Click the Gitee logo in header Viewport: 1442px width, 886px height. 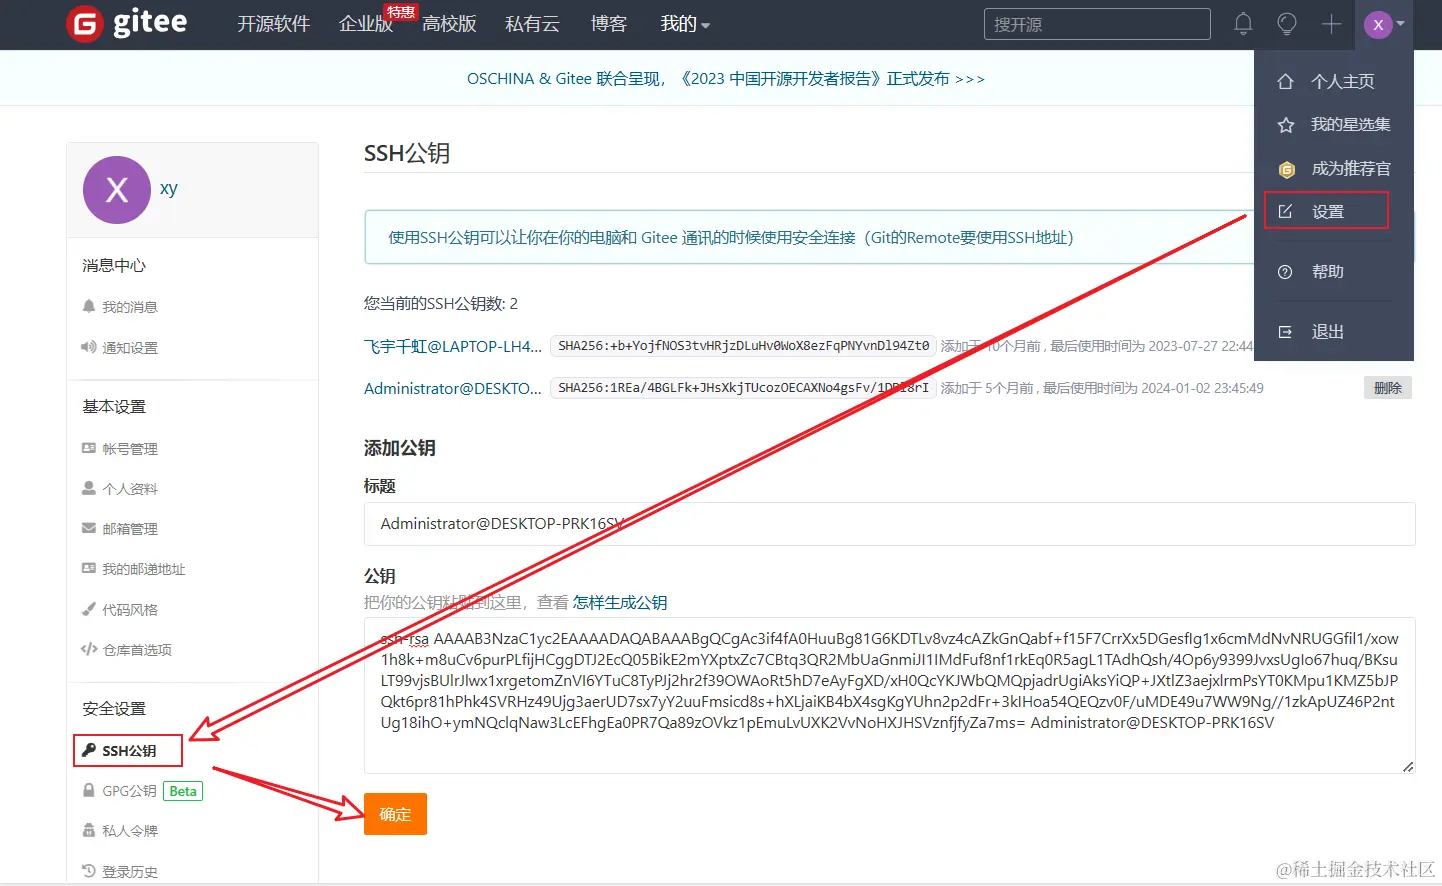click(127, 23)
